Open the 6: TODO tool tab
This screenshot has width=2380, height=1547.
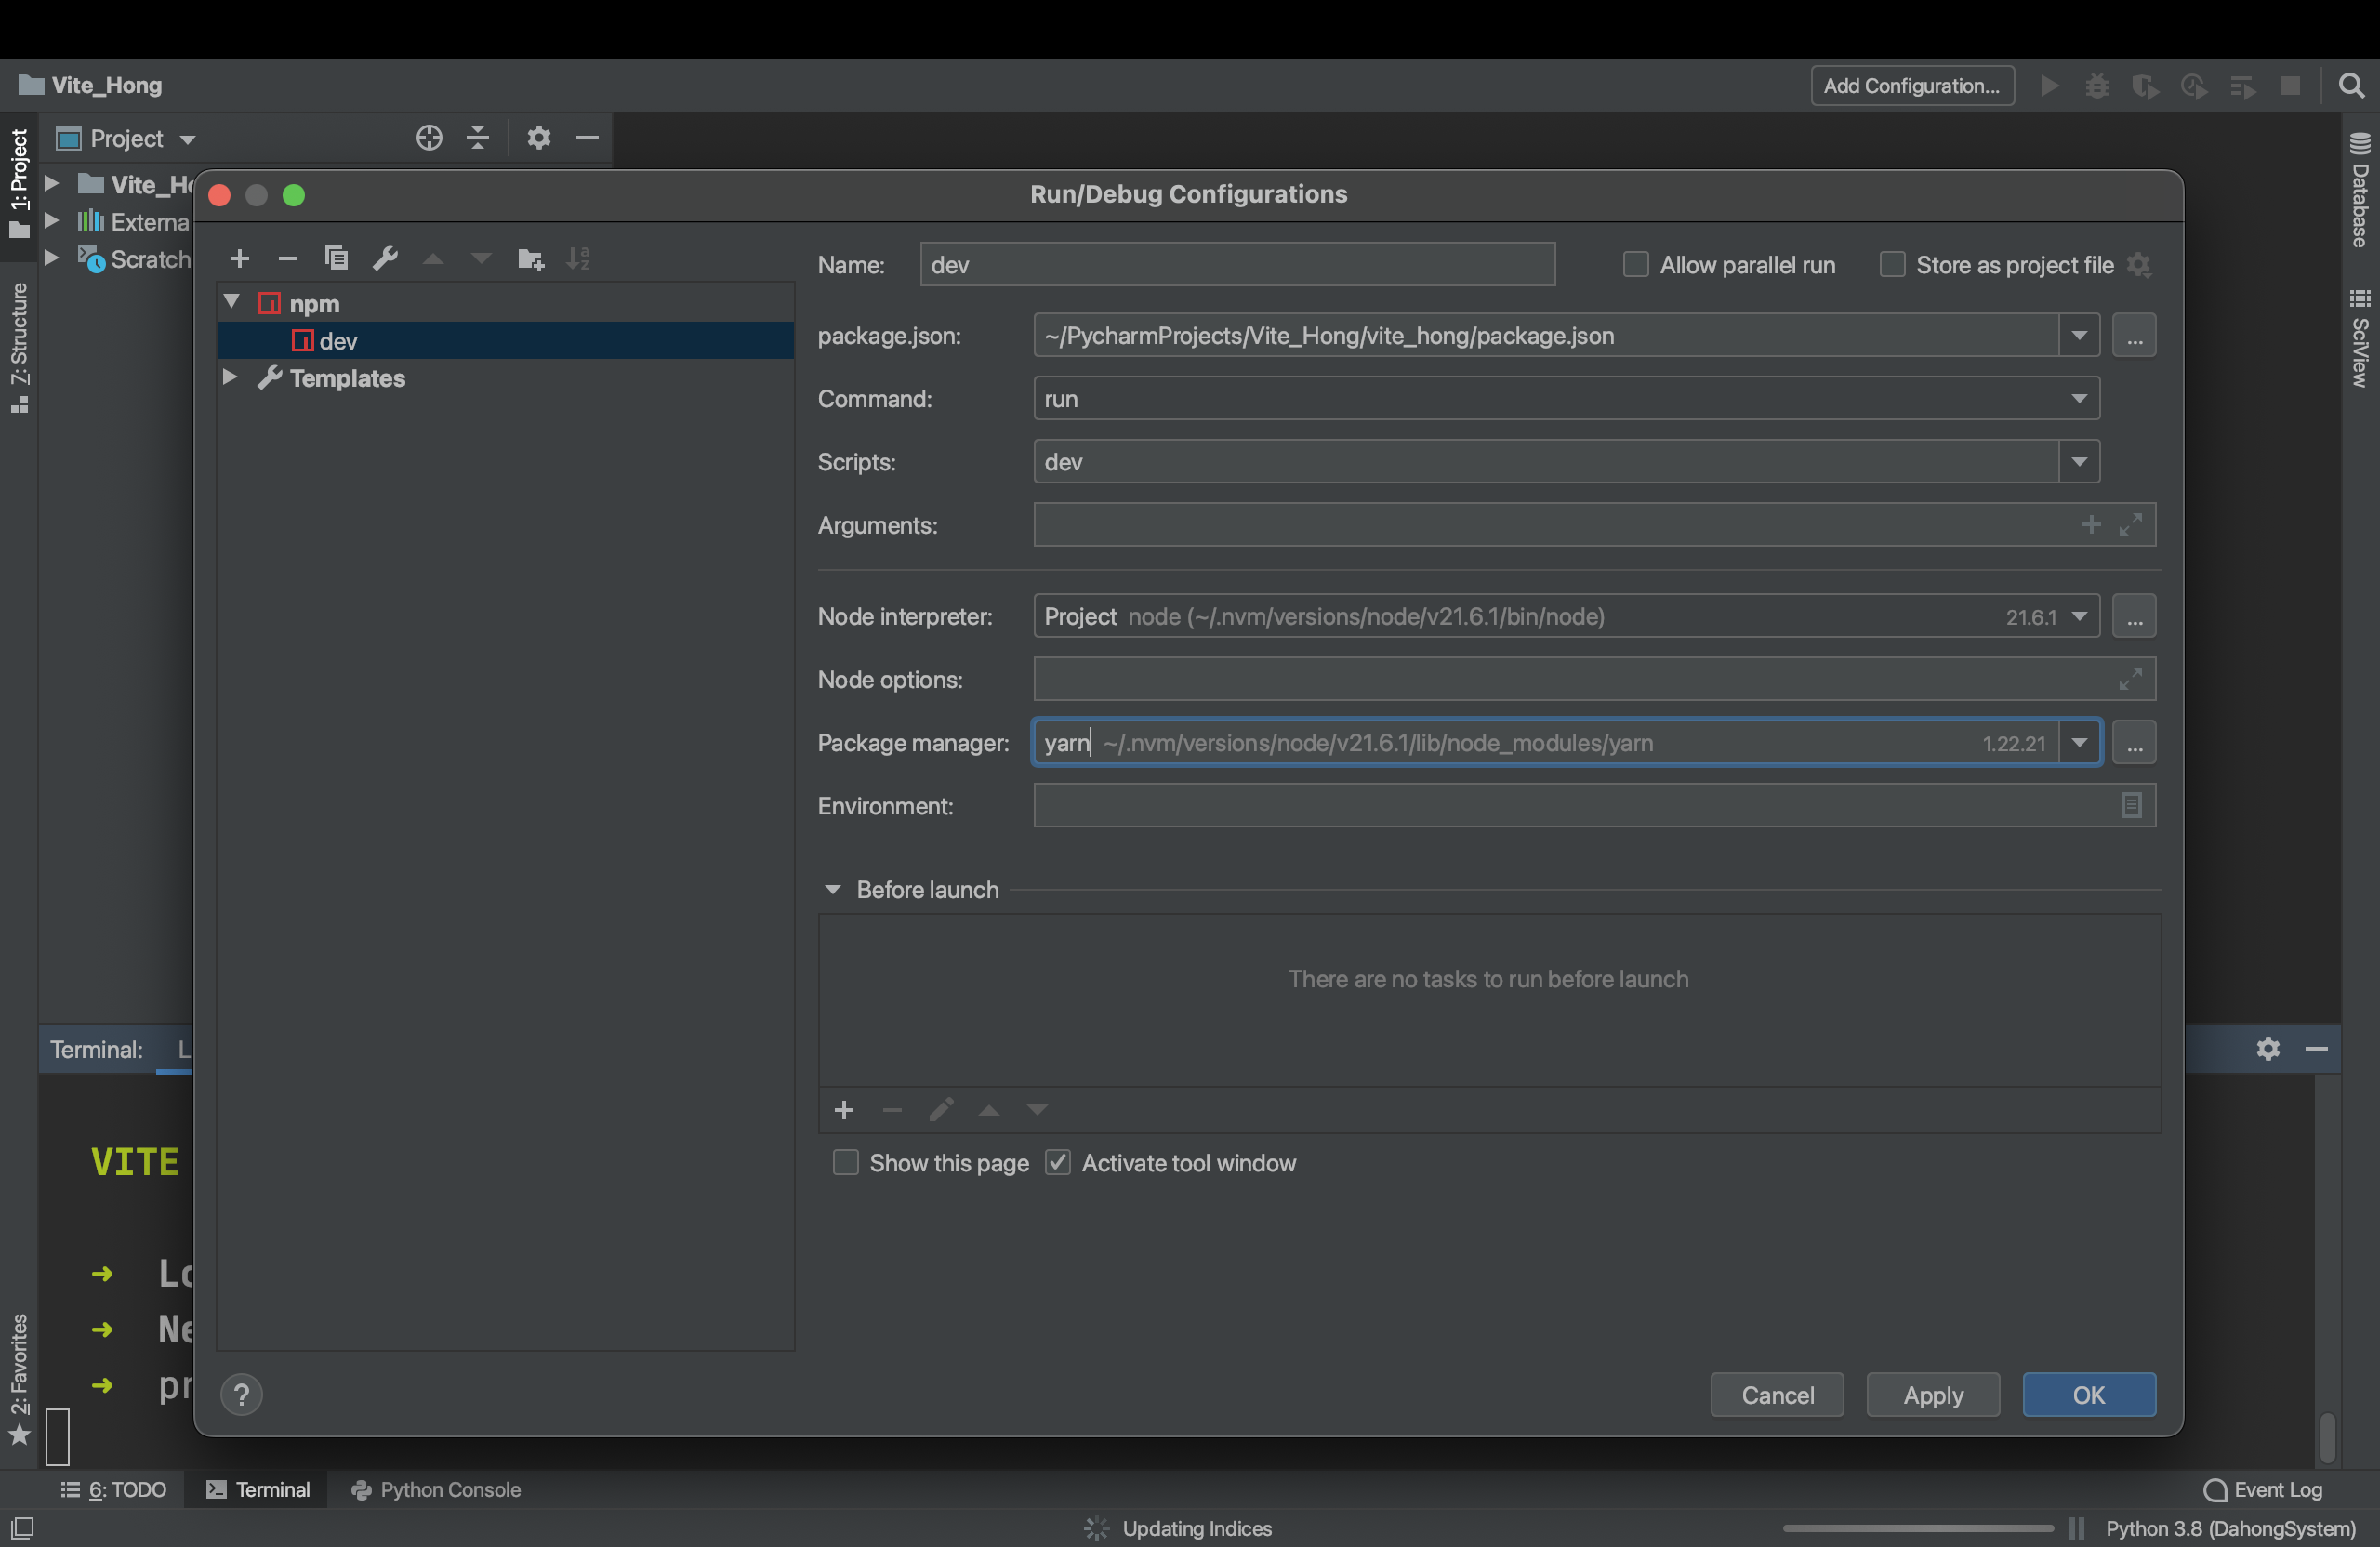[114, 1489]
